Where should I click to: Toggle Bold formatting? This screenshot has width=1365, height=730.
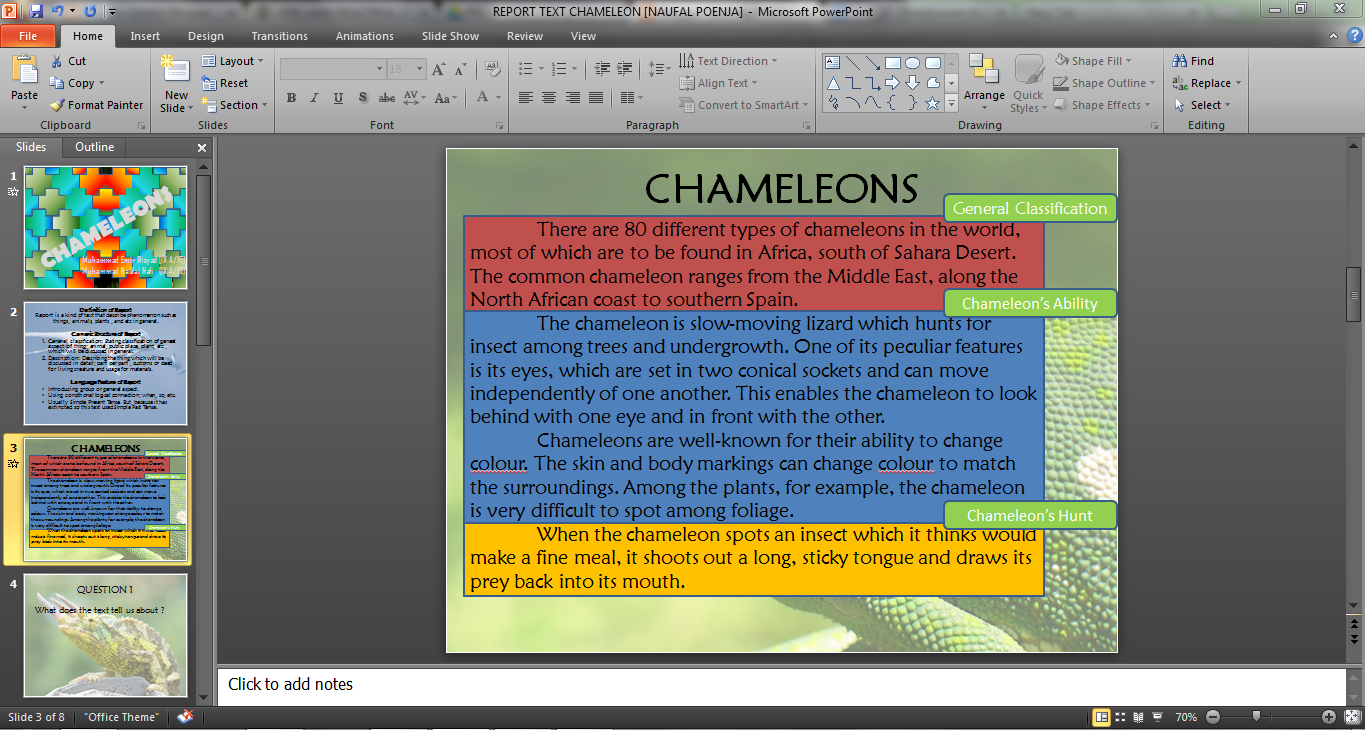point(291,97)
